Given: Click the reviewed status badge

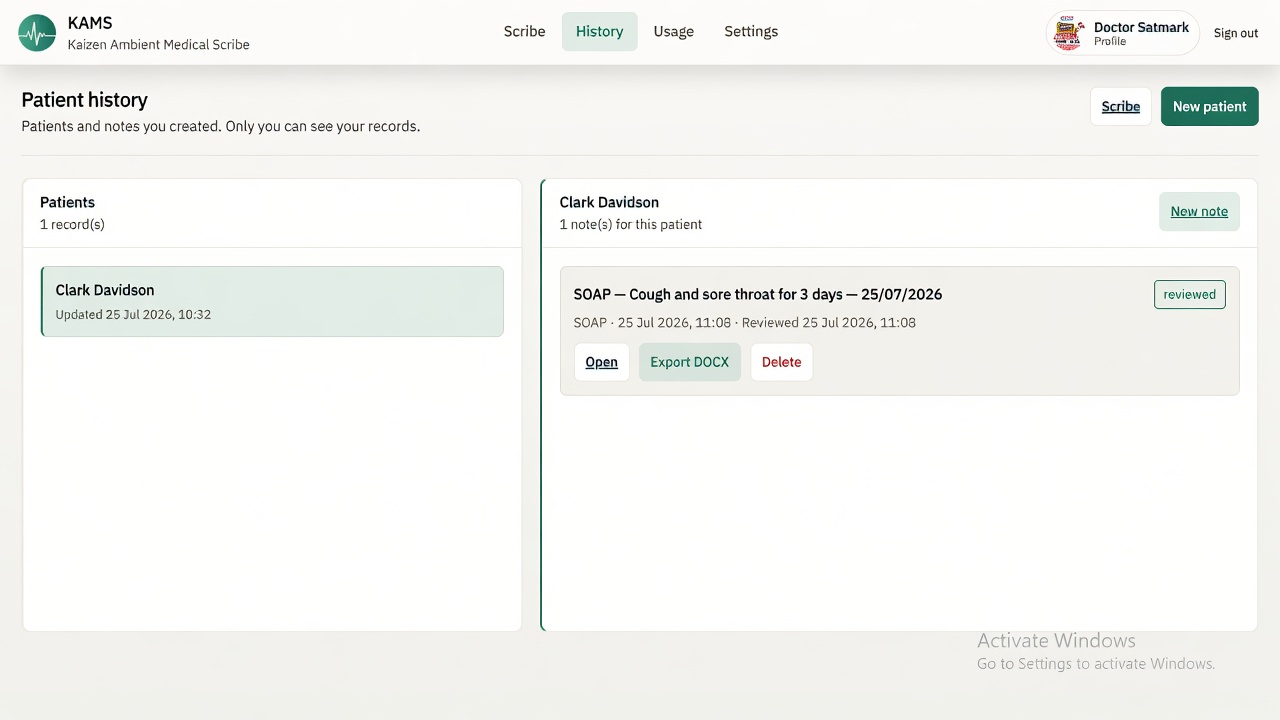Looking at the screenshot, I should [x=1189, y=294].
